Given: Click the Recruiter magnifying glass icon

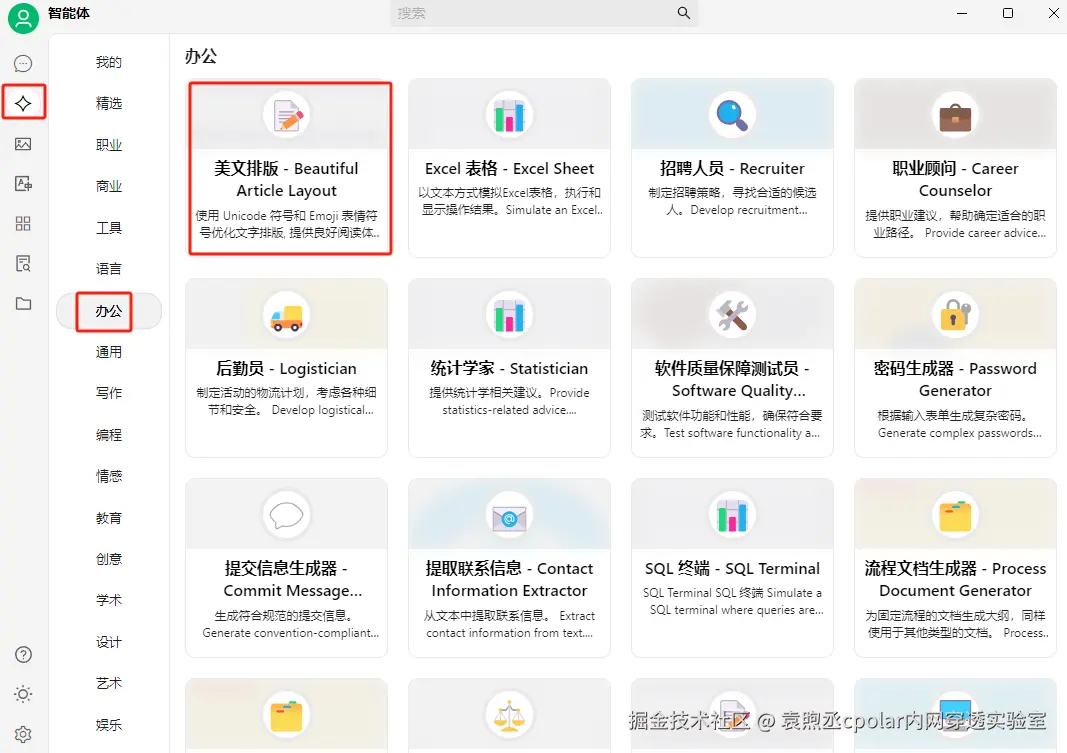Looking at the screenshot, I should [732, 115].
